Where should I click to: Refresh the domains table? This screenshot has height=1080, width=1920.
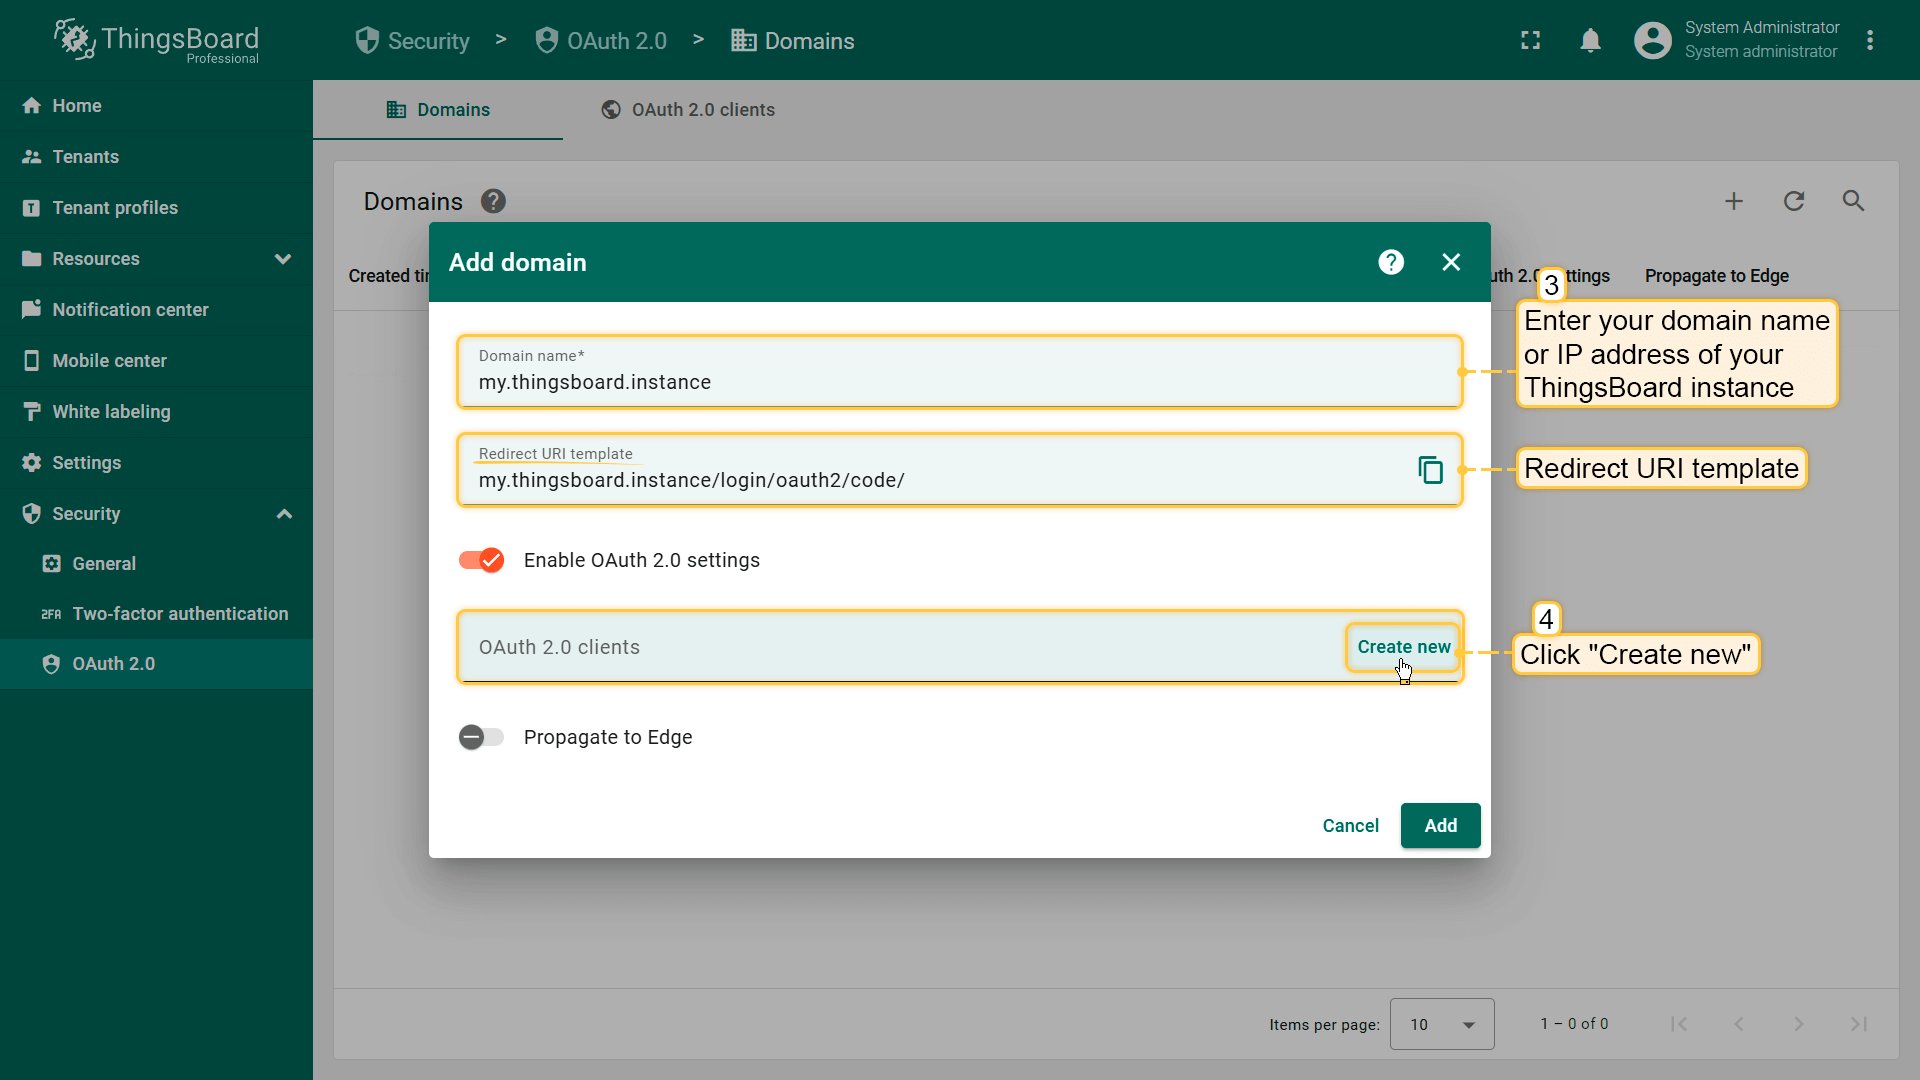(1794, 201)
